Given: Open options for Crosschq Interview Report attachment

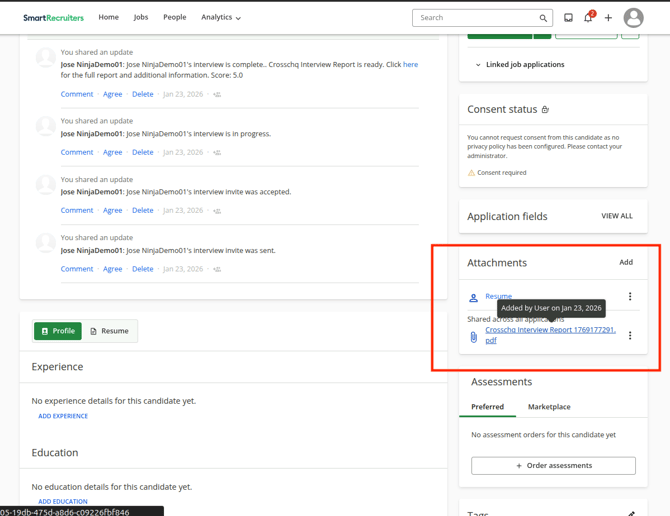Looking at the screenshot, I should click(630, 335).
